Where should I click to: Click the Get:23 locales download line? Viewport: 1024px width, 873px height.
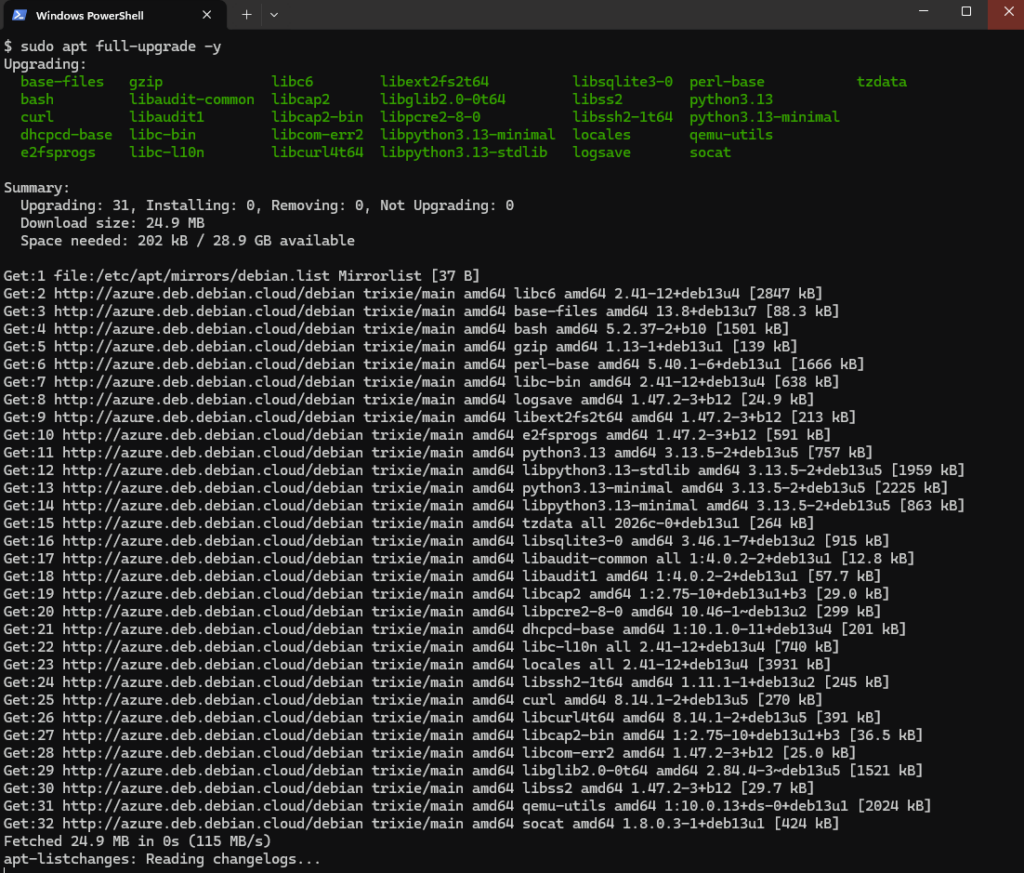(417, 665)
